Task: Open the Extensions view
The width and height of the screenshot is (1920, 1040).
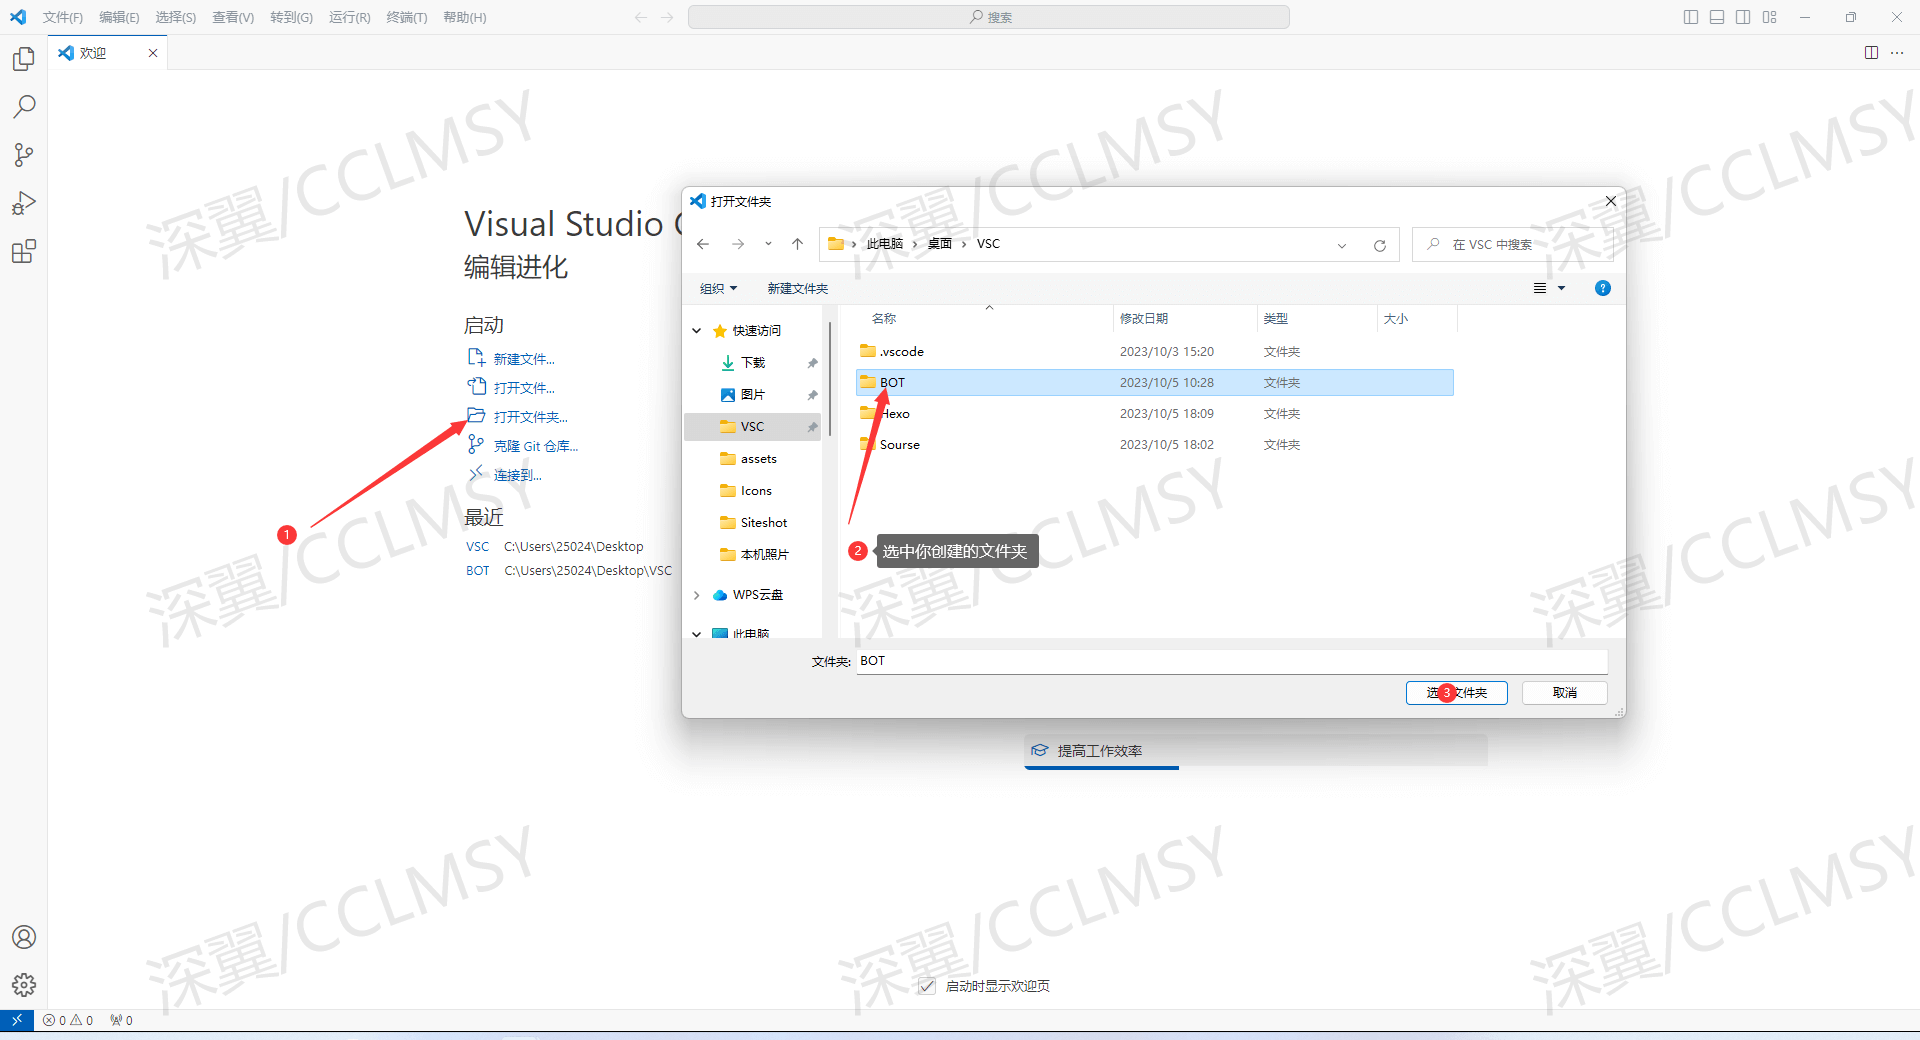Action: pyautogui.click(x=24, y=251)
